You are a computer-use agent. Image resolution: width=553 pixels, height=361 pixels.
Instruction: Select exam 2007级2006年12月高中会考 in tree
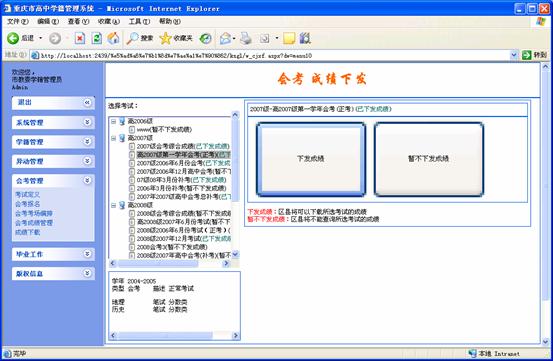point(183,171)
